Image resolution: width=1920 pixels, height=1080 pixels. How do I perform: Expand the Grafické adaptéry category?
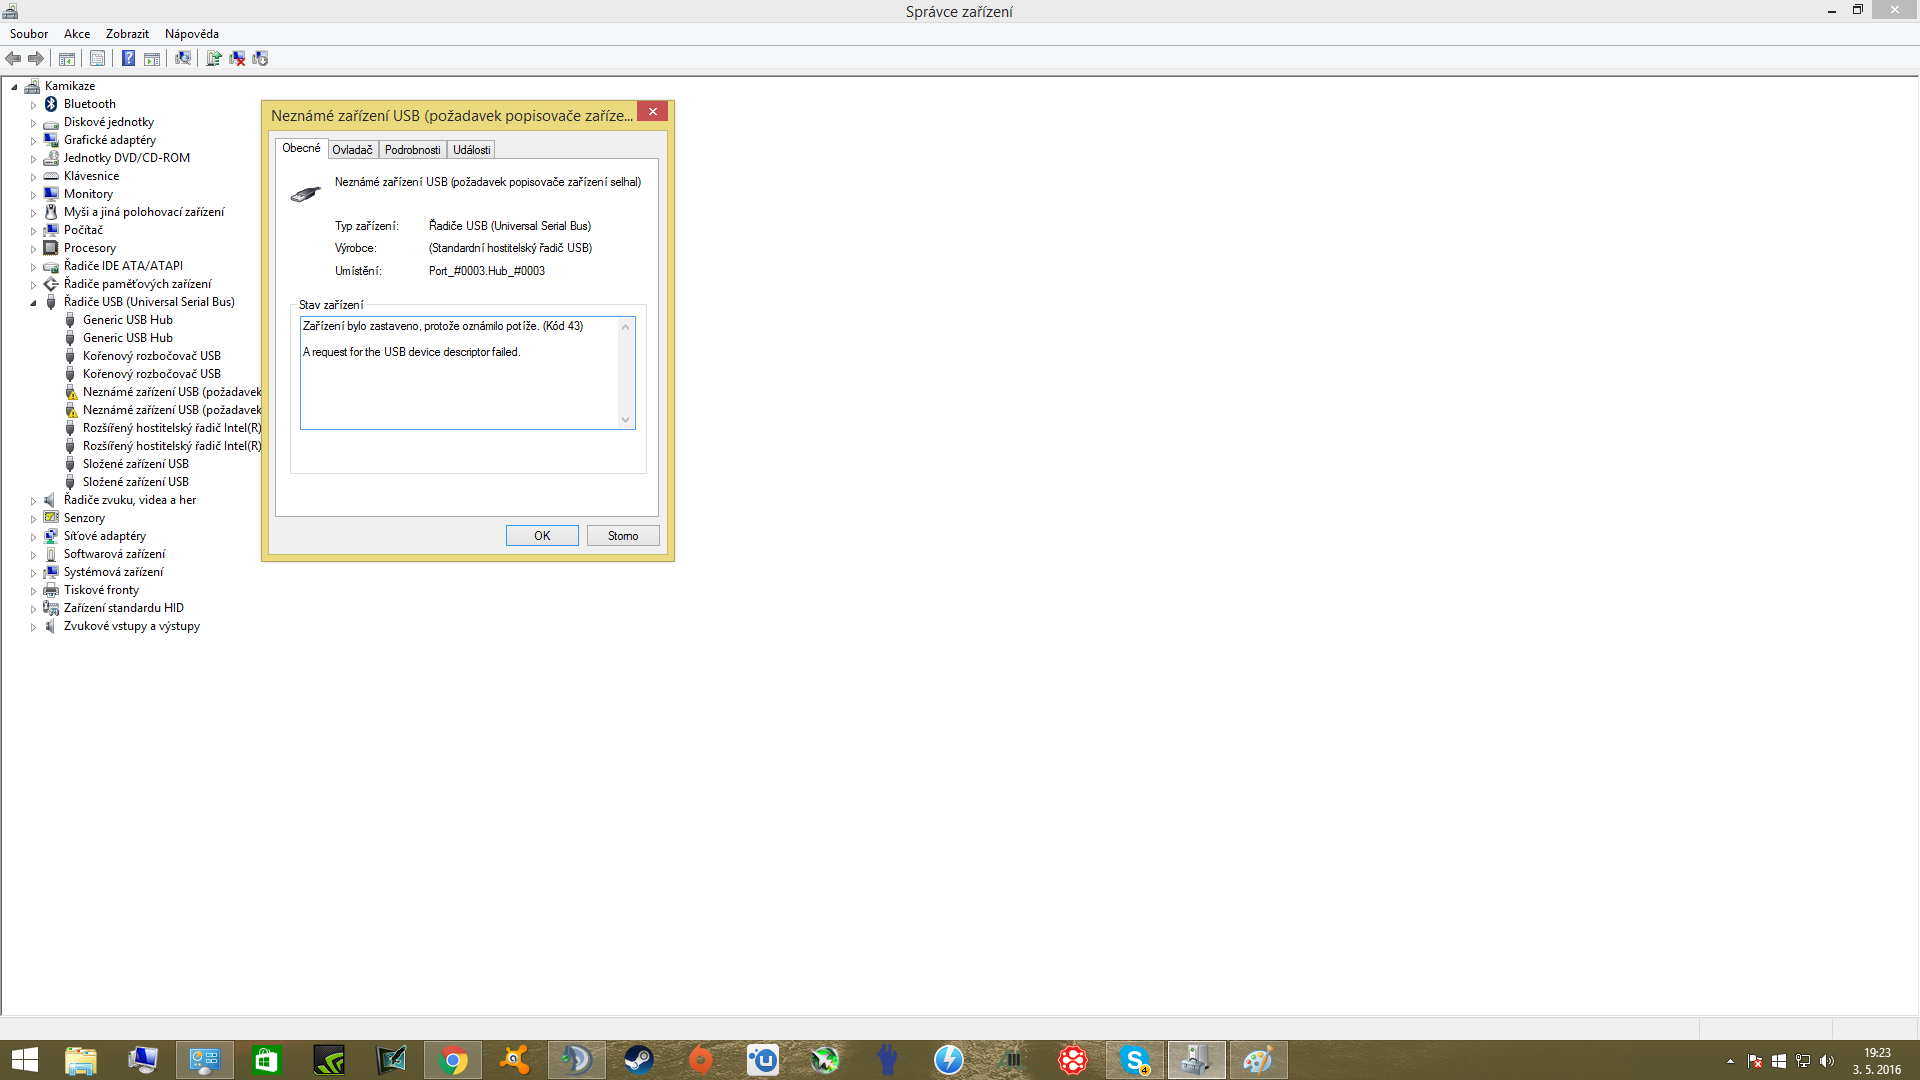(x=33, y=141)
